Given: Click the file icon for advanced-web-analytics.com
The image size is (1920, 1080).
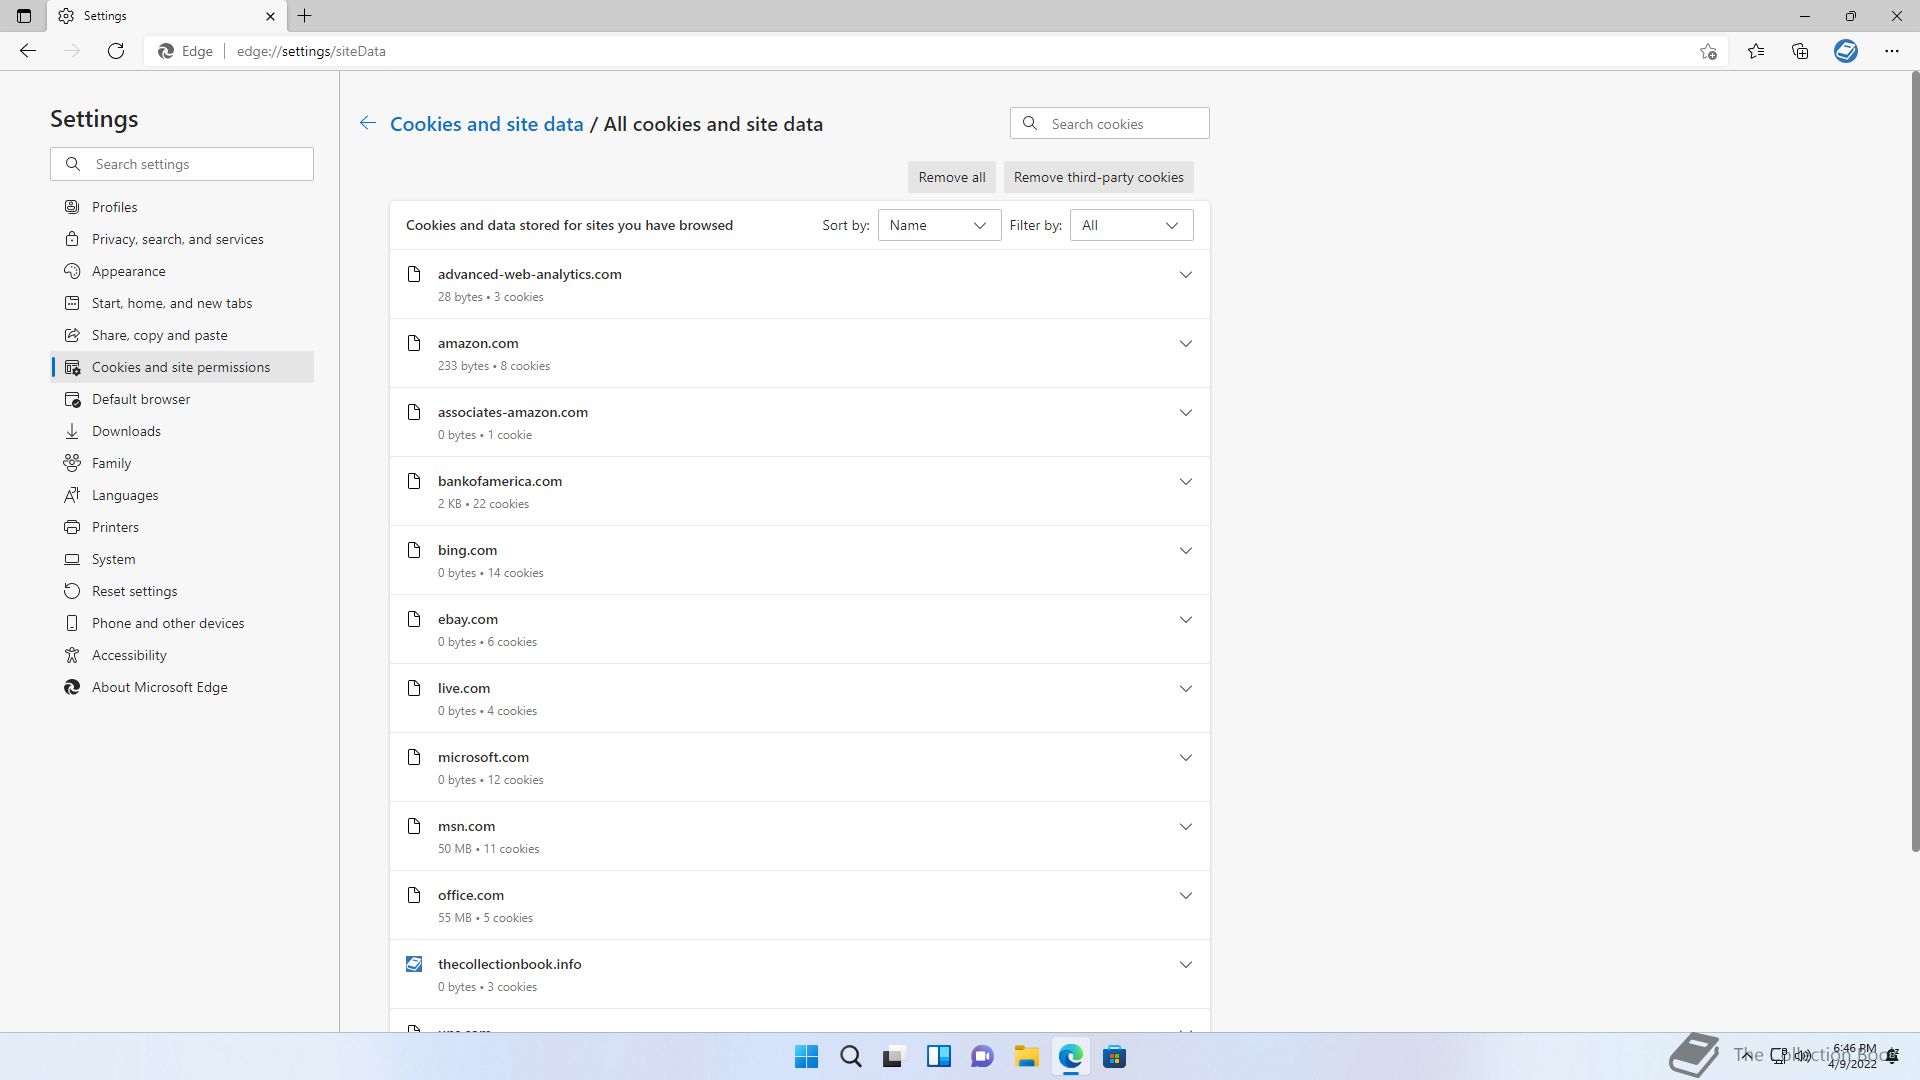Looking at the screenshot, I should click(x=414, y=274).
